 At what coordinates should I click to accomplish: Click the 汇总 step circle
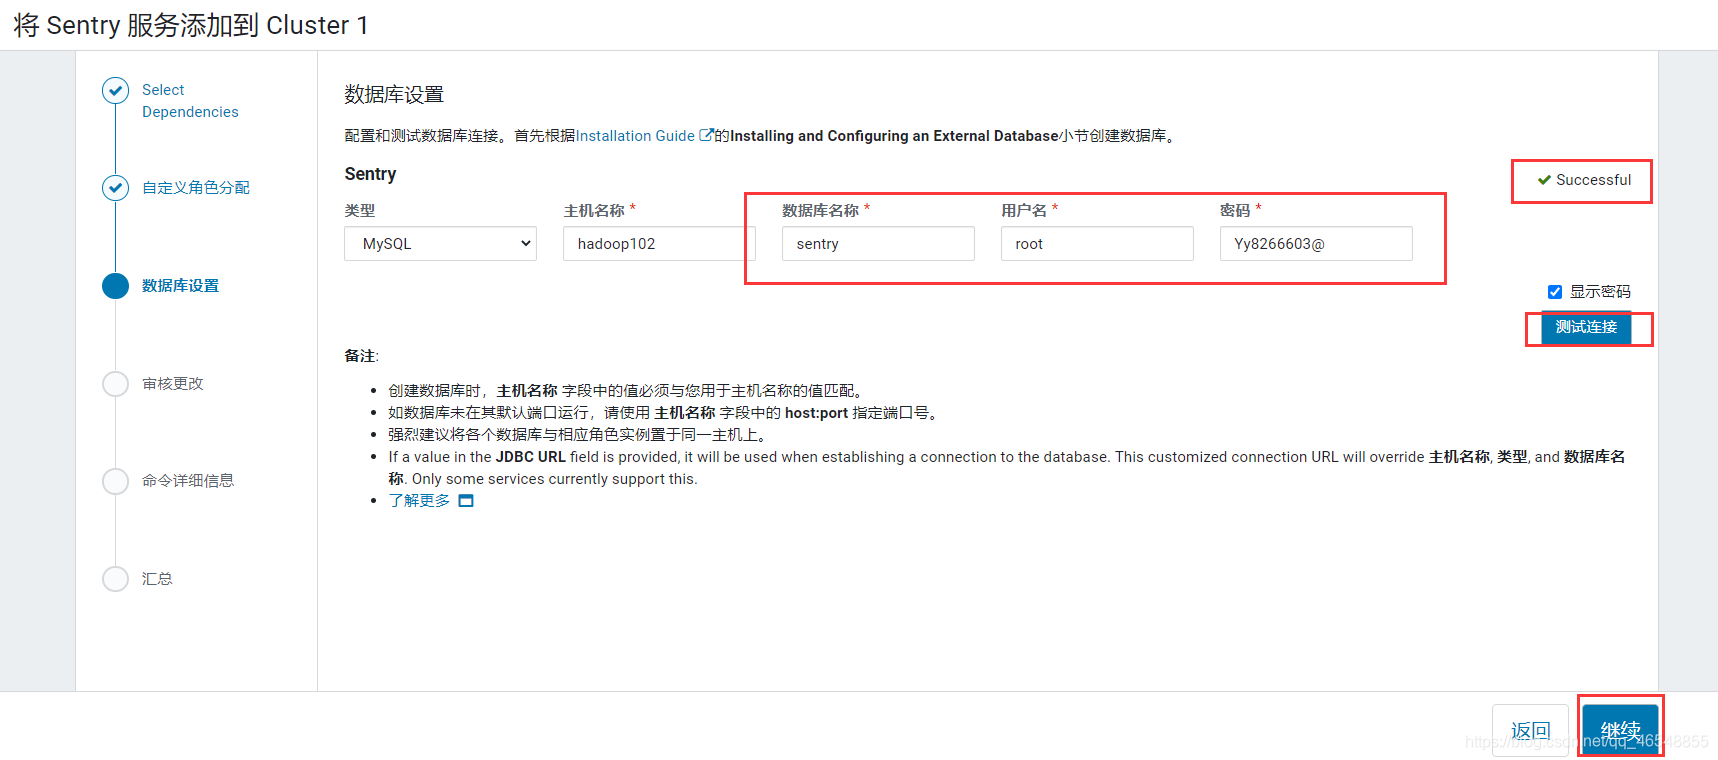click(116, 579)
